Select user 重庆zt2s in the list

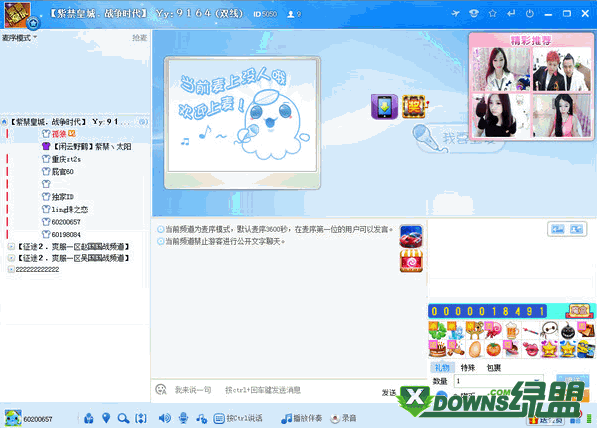pyautogui.click(x=66, y=159)
